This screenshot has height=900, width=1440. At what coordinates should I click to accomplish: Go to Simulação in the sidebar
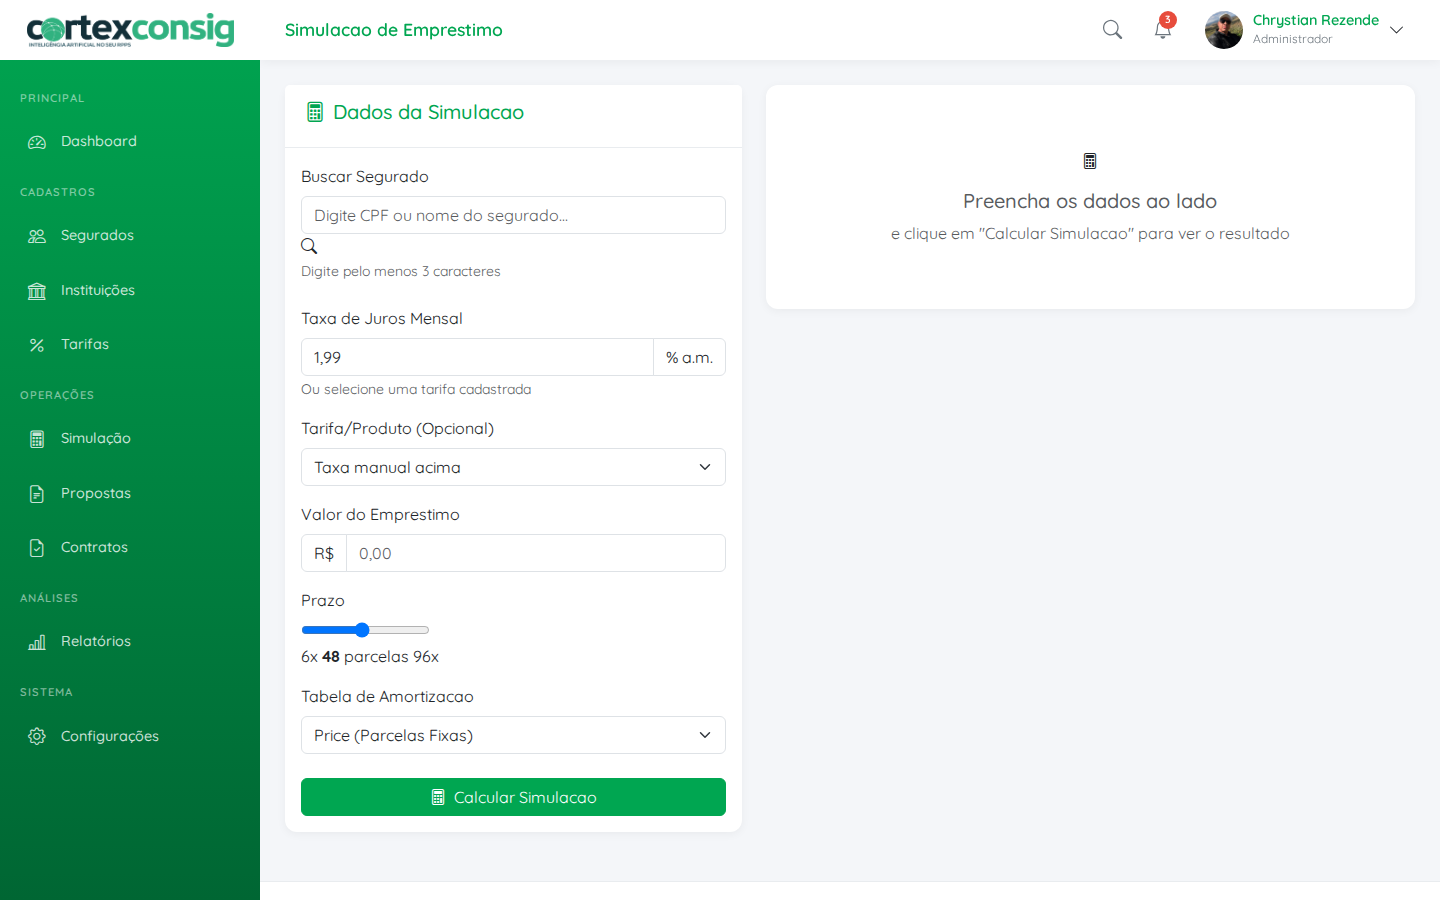coord(95,438)
